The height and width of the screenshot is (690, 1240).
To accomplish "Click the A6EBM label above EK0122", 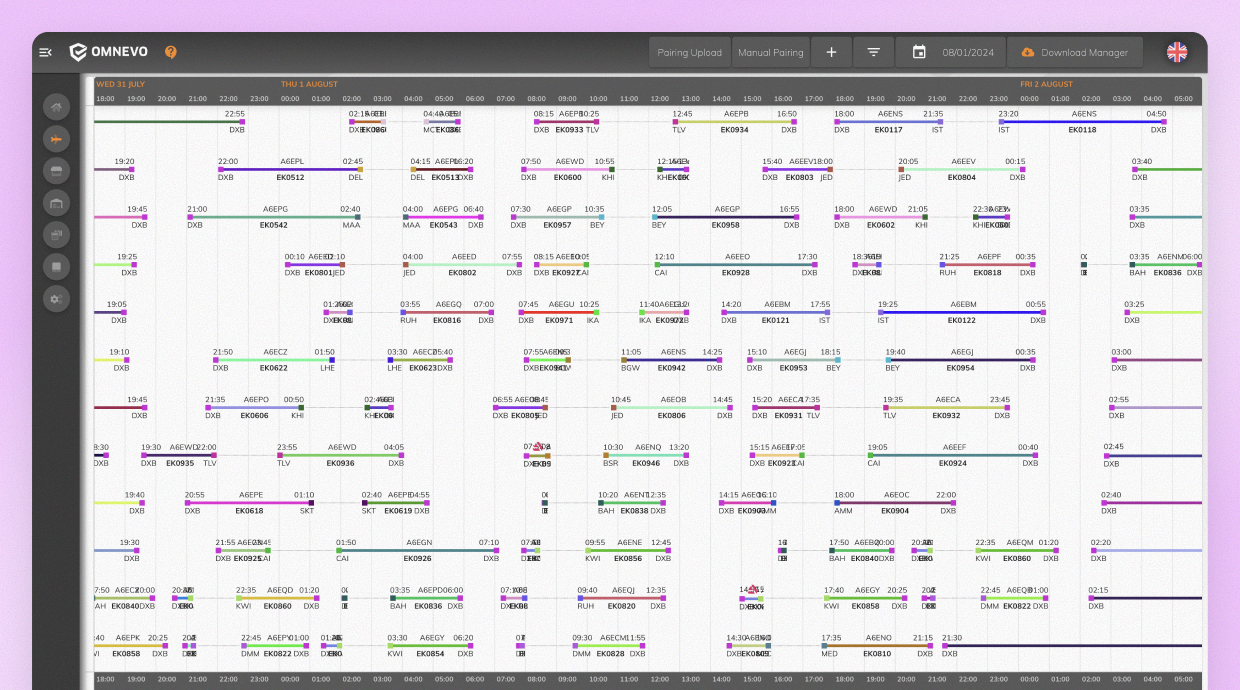I will pyautogui.click(x=963, y=304).
